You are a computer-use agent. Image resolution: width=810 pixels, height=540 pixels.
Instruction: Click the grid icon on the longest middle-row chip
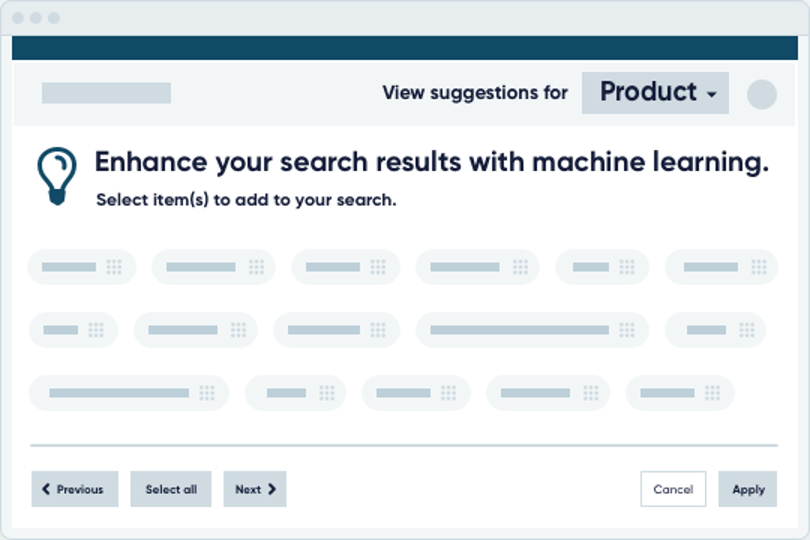coord(627,330)
